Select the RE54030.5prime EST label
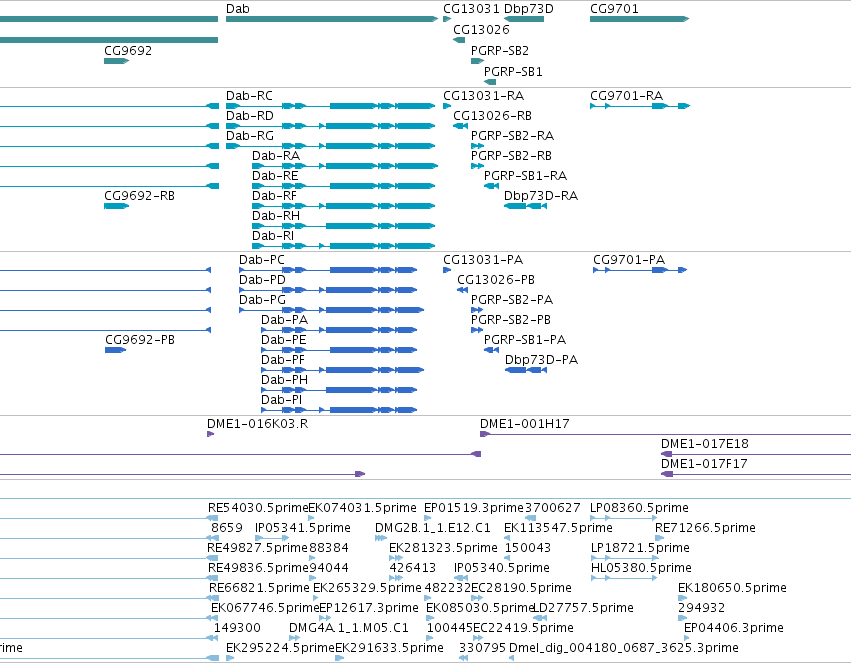851x663 pixels. [258, 508]
